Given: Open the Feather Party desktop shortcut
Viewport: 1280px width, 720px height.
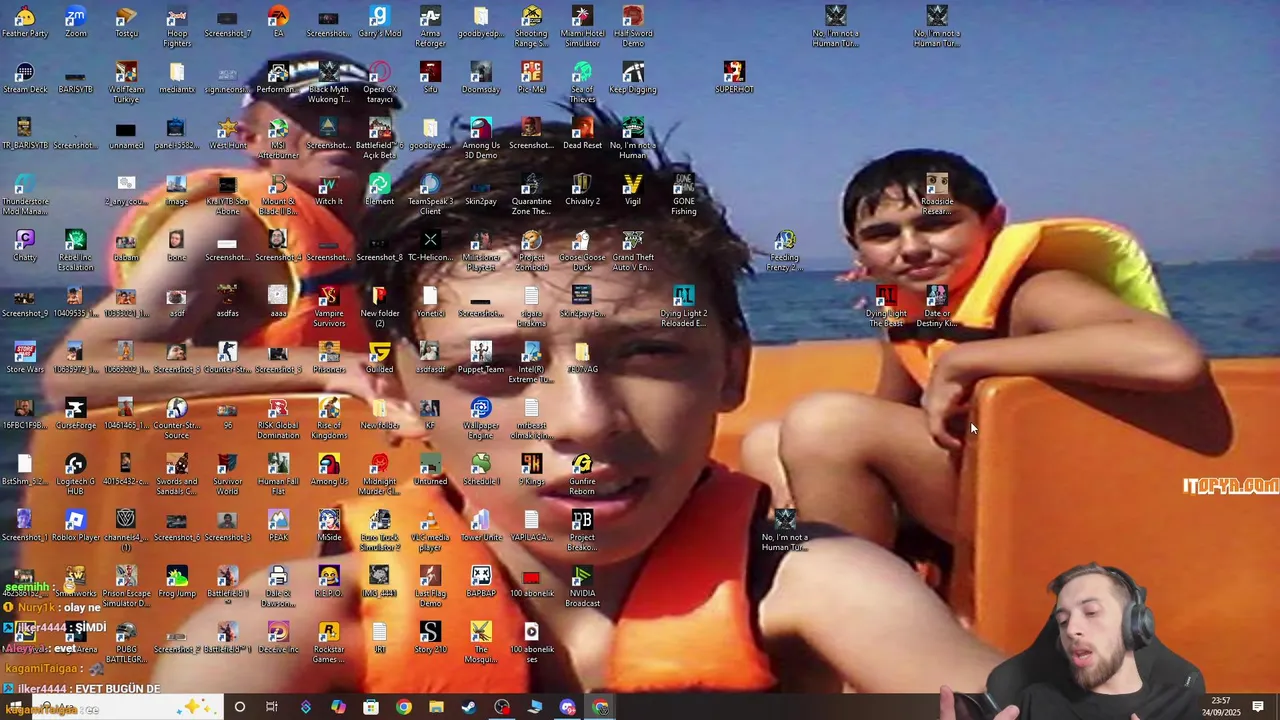Looking at the screenshot, I should [25, 22].
